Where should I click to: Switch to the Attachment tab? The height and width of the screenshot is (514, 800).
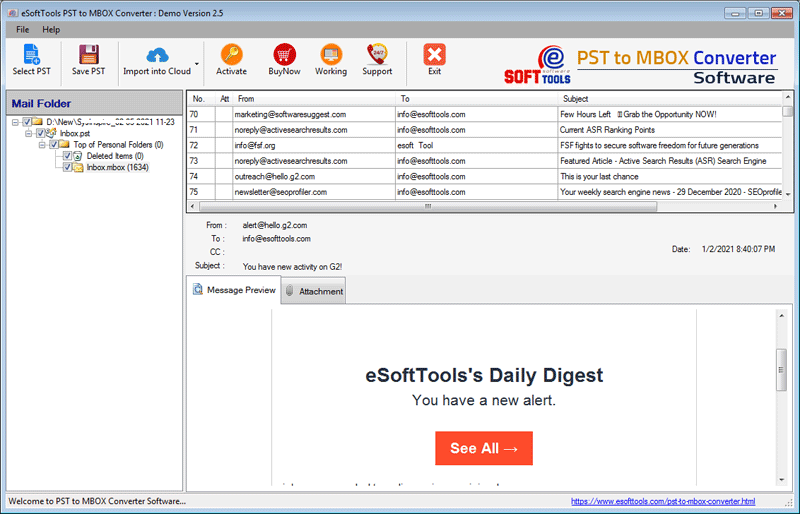click(313, 291)
